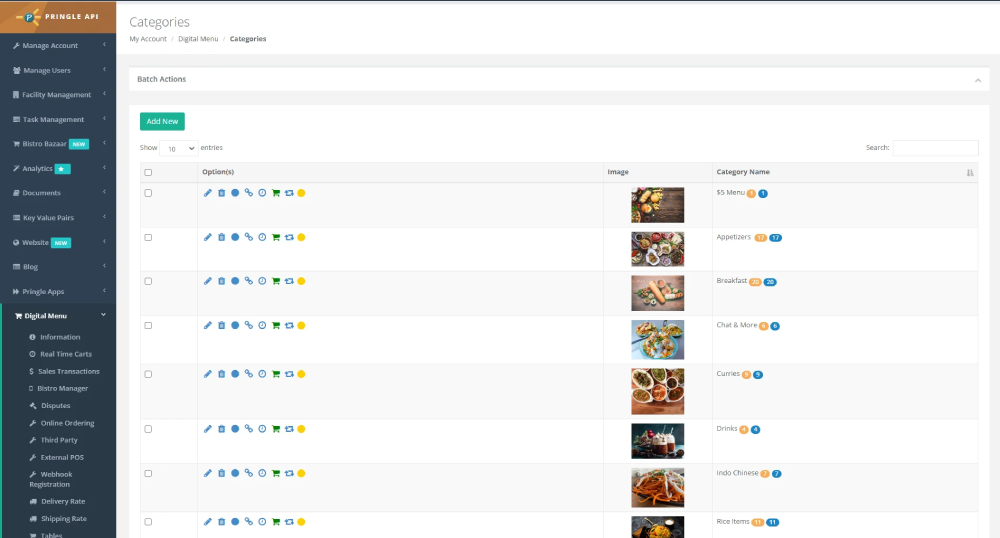The width and height of the screenshot is (1000, 538).
Task: Open Sales Transactions submenu item
Action: pos(68,371)
